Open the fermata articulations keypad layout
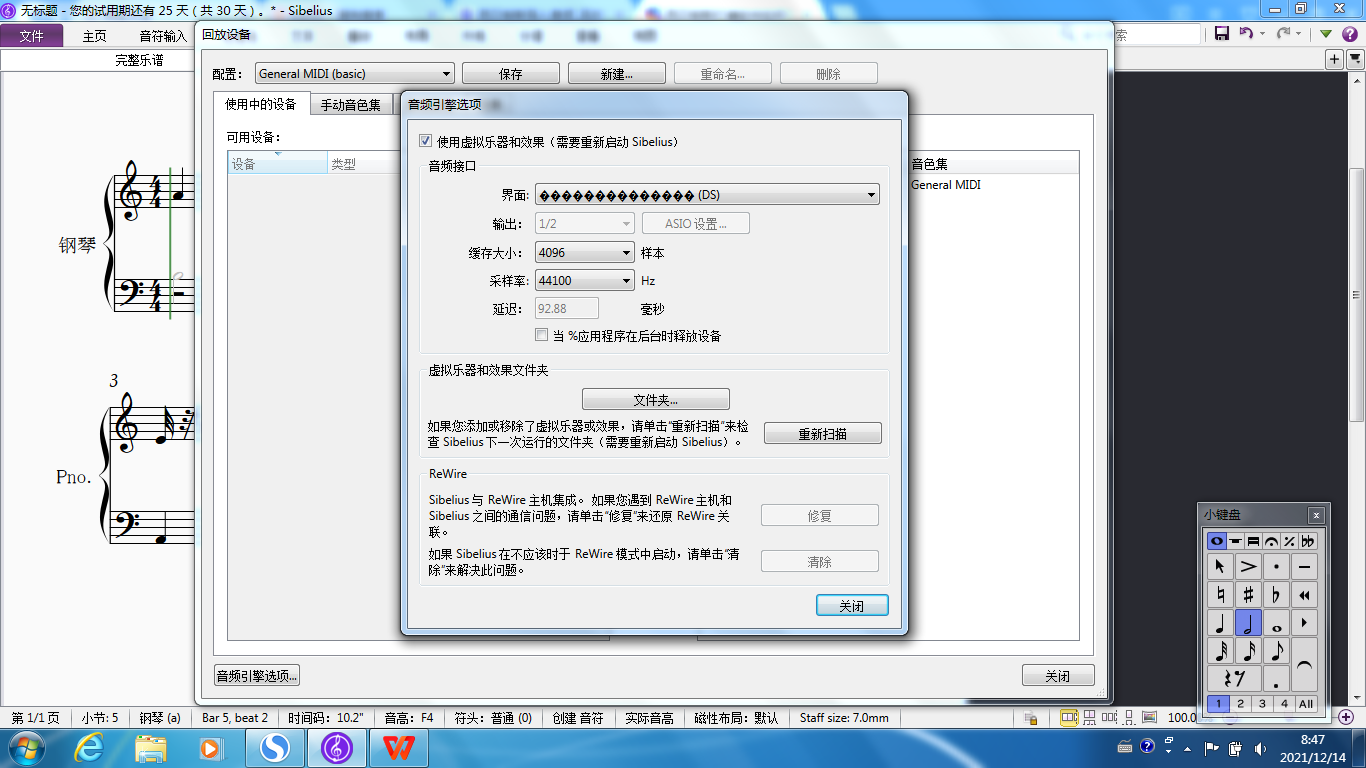1366x768 pixels. coord(1271,541)
